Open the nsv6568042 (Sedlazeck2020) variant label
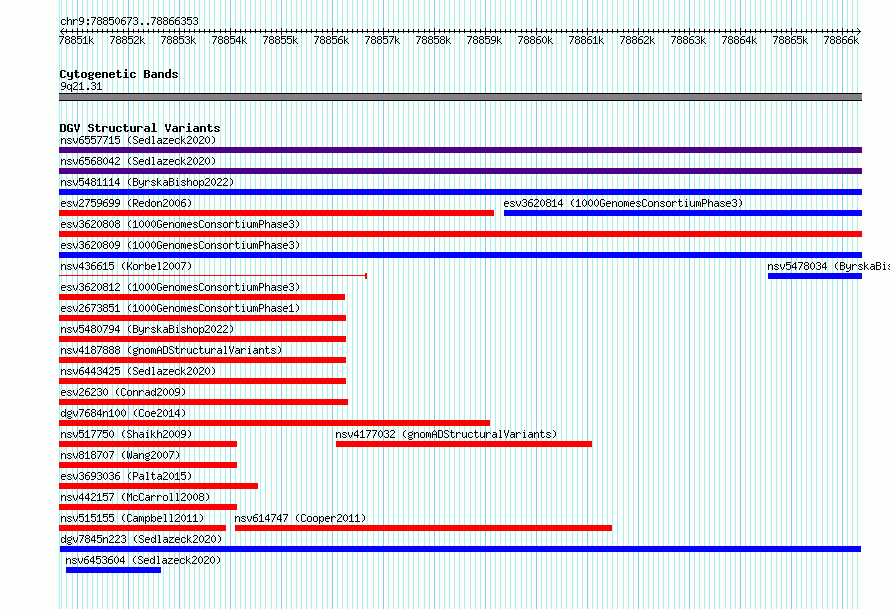This screenshot has width=890, height=609. (138, 161)
